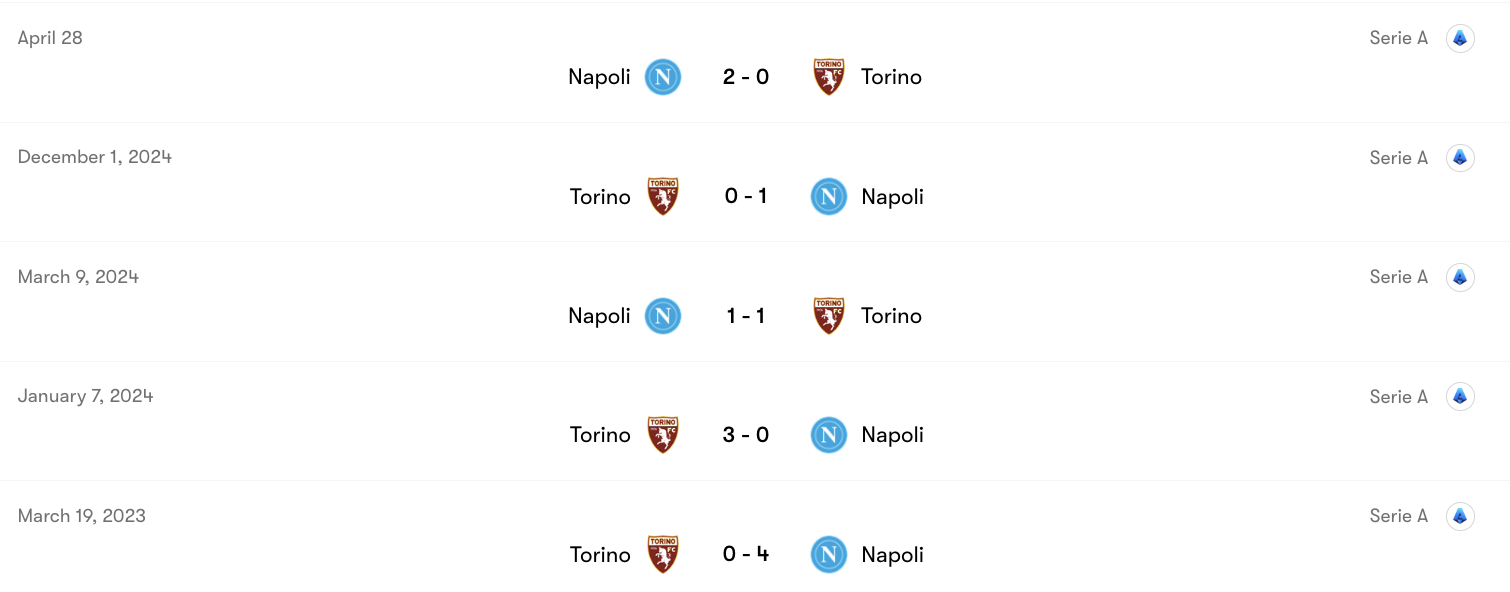Click Torino crest in January 7, 2024 match
Image resolution: width=1510 pixels, height=592 pixels.
coord(662,435)
